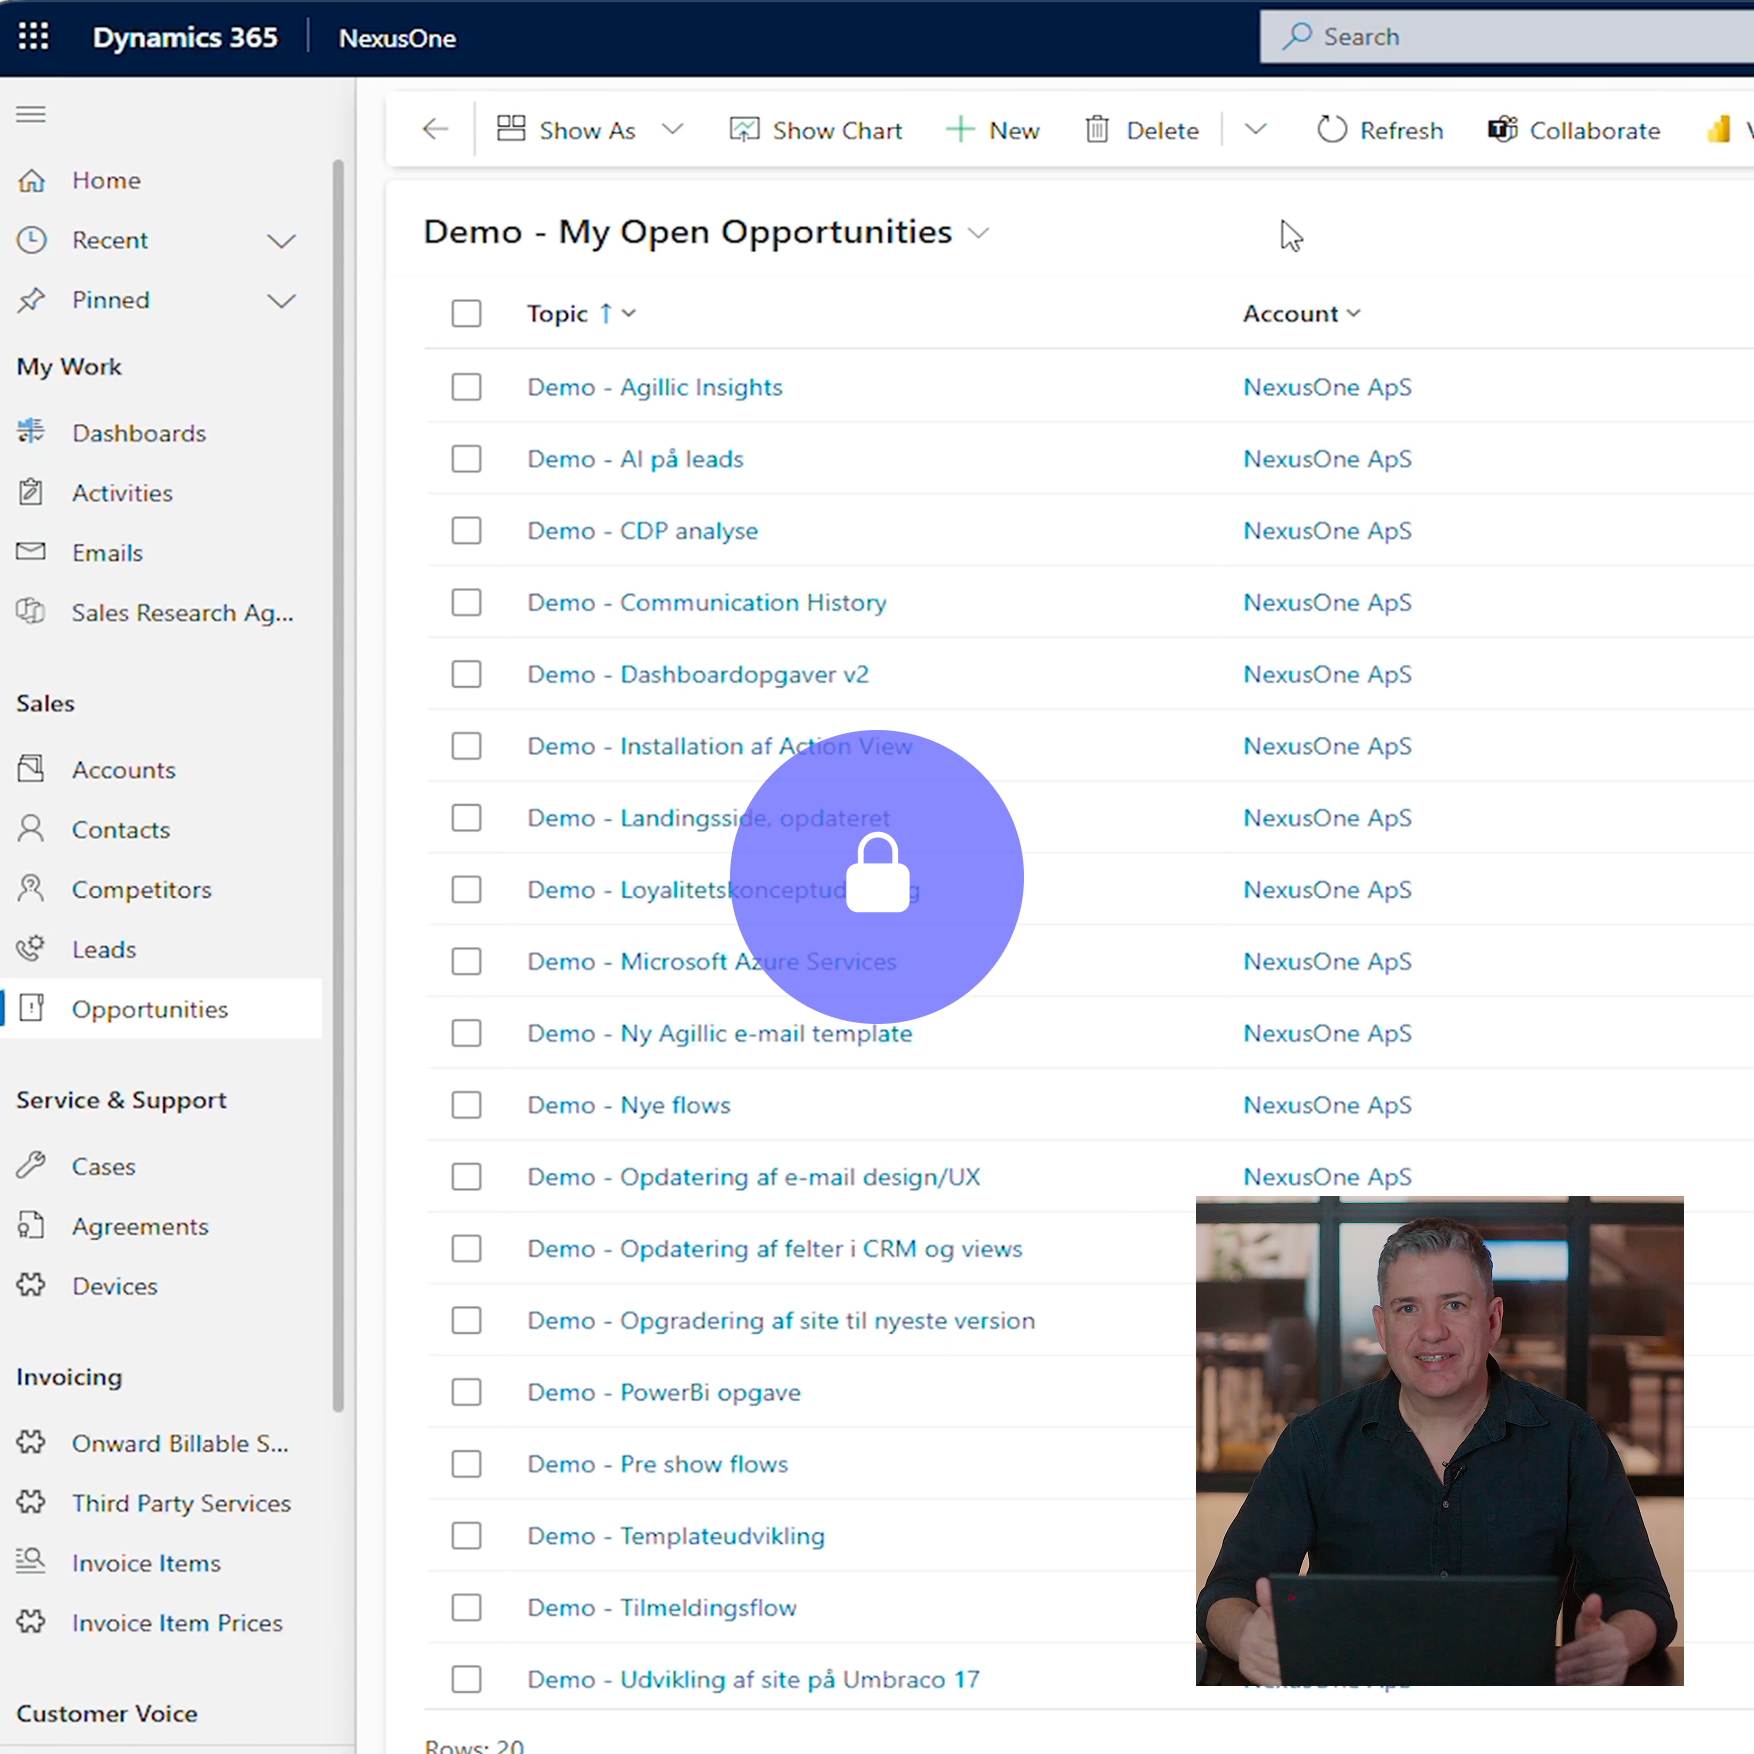1754x1754 pixels.
Task: Expand the Recent section chevron
Action: 282,241
